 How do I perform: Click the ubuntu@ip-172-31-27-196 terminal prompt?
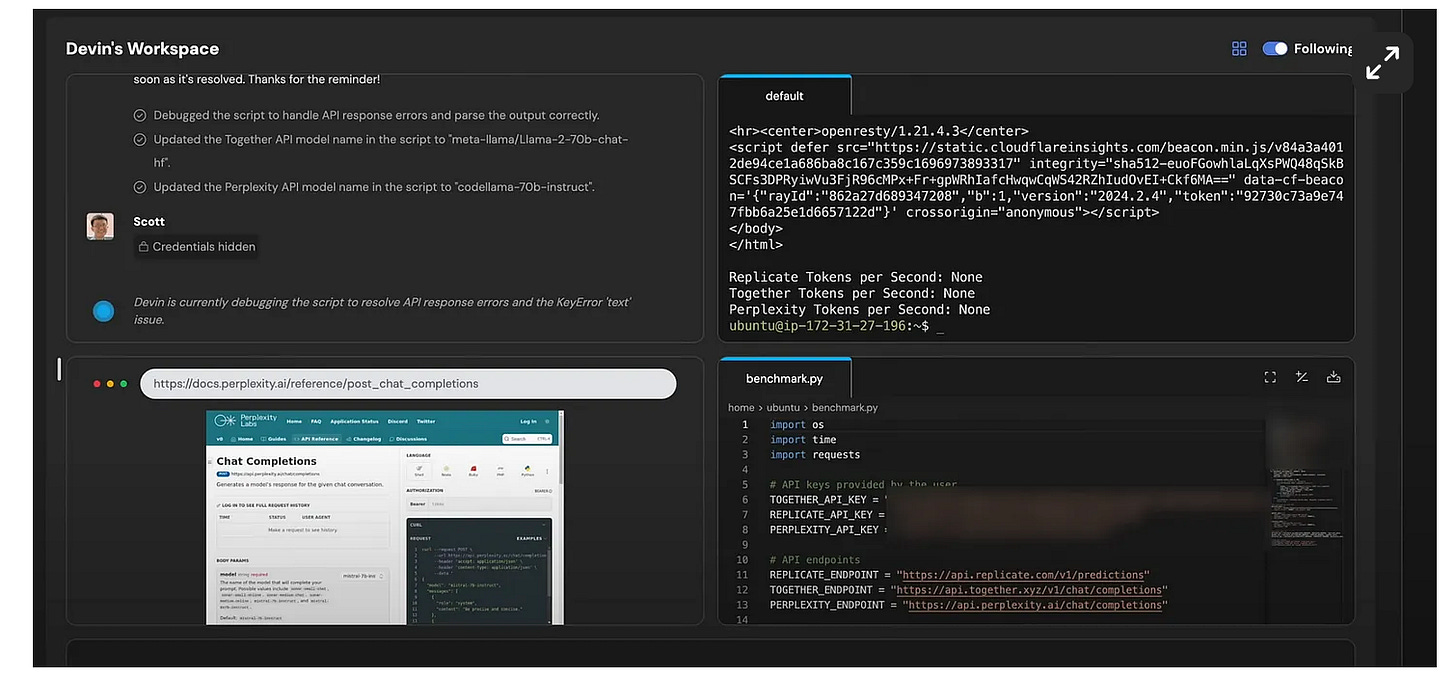(829, 326)
